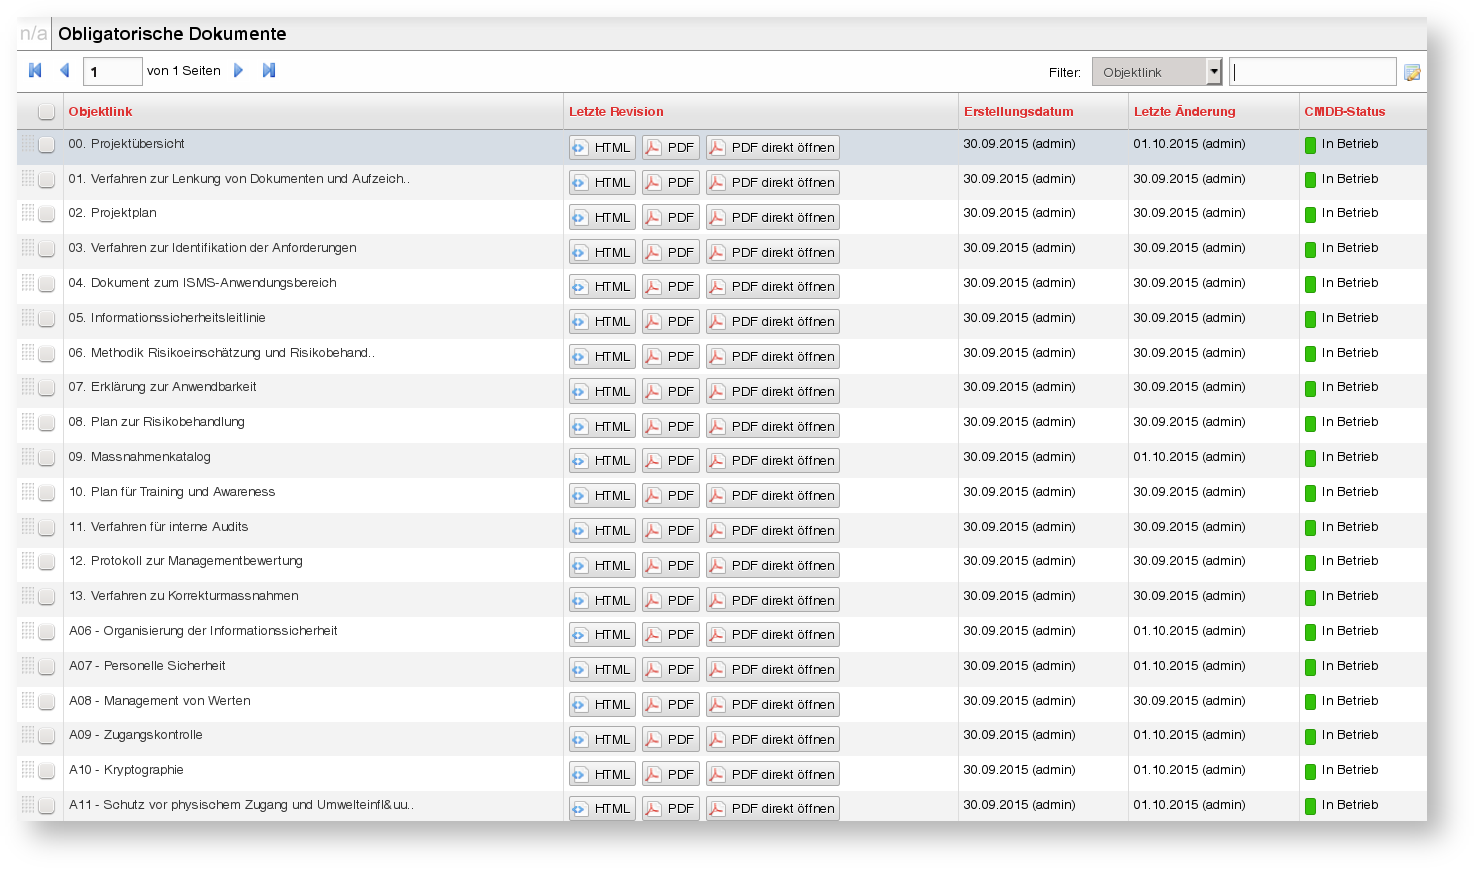Click the drag handle of 00. Projektübersicht row

click(x=28, y=144)
